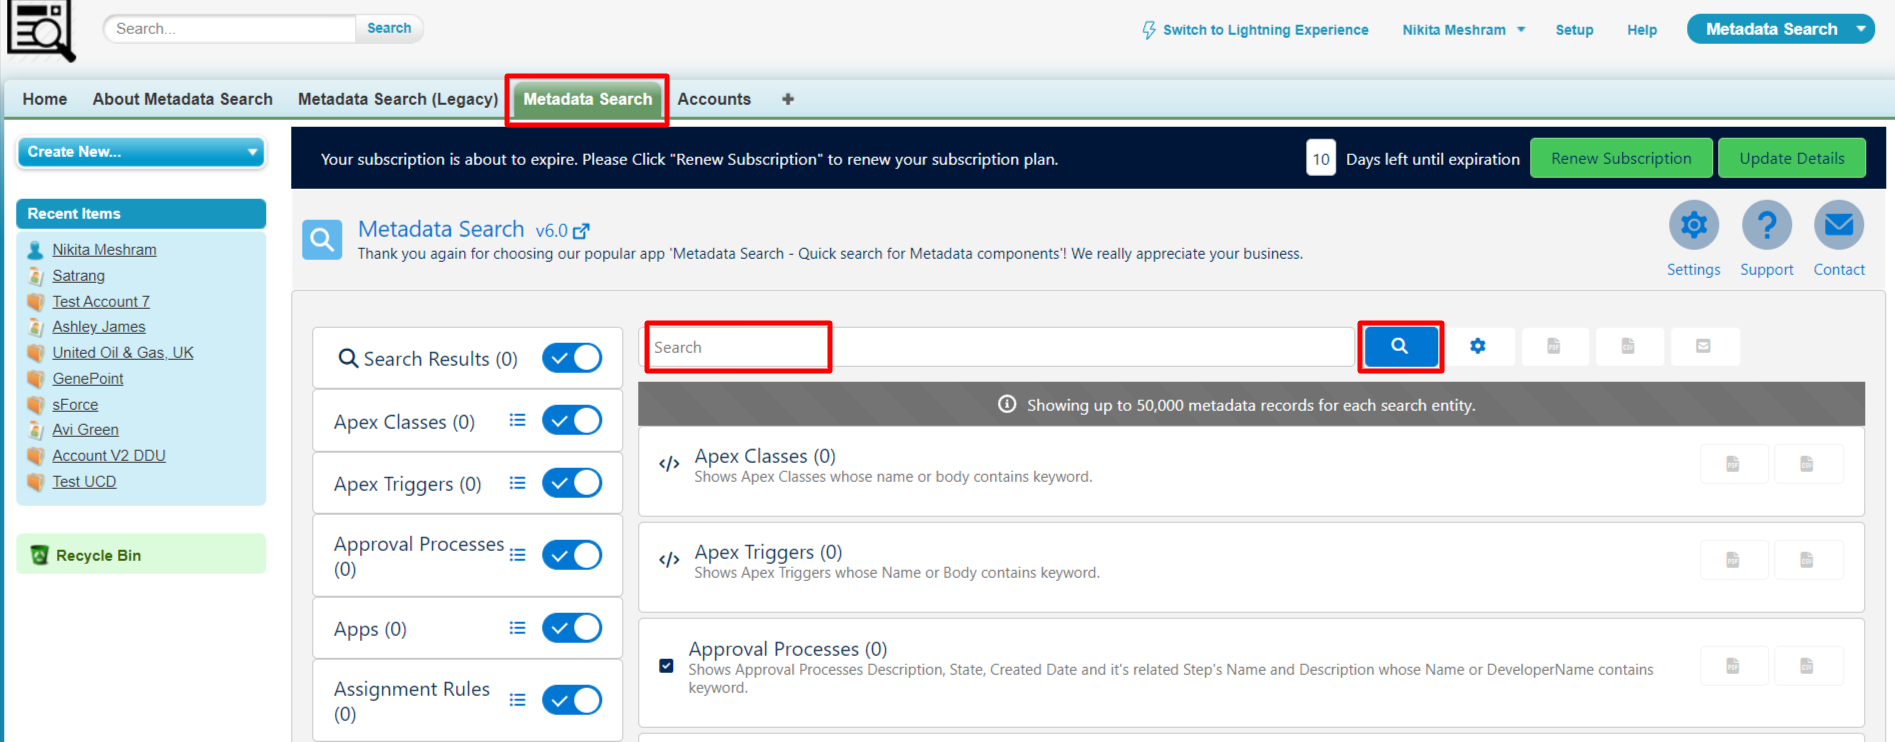Export Apex Triggers results to PDF
The image size is (1895, 742).
click(1733, 560)
